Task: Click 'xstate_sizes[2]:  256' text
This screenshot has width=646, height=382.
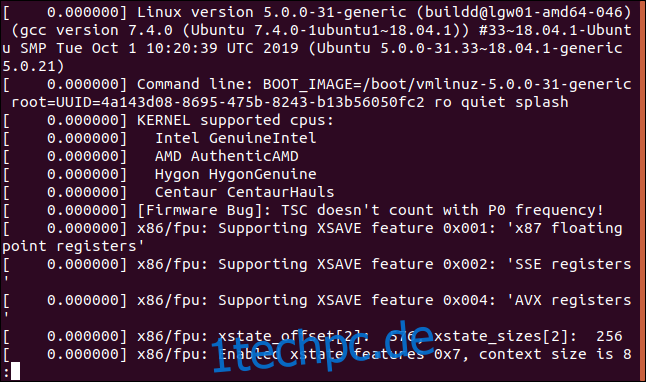Action: 528,336
